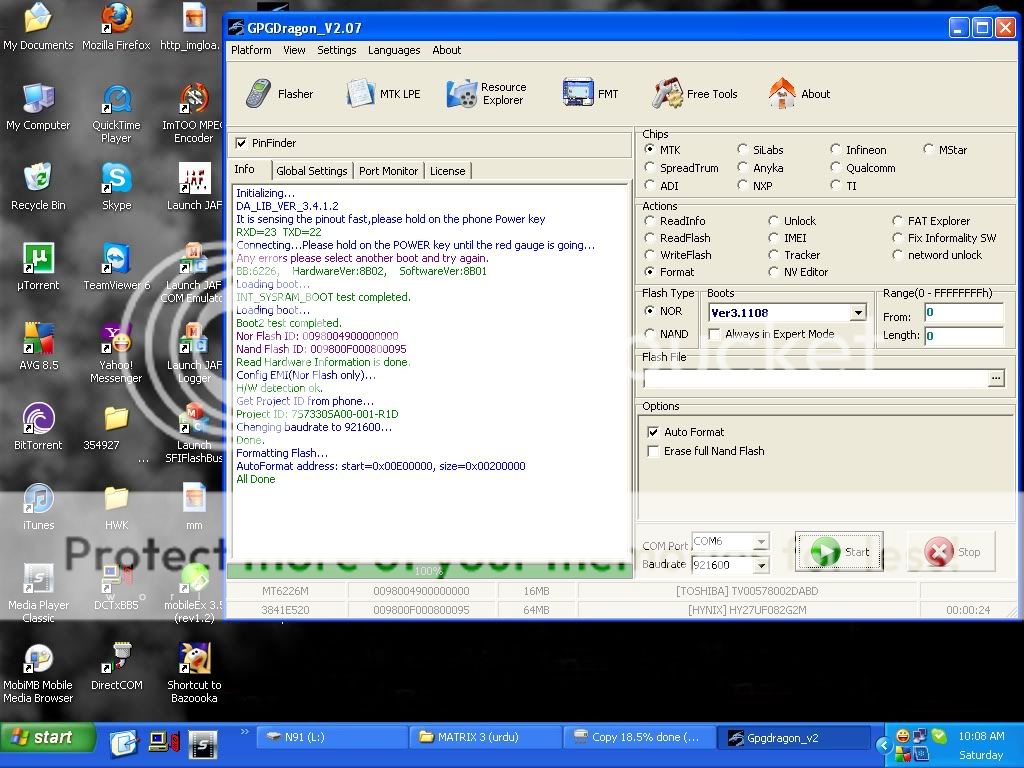Open My Documents desktop icon
Viewport: 1024px width, 768px height.
coord(38,27)
